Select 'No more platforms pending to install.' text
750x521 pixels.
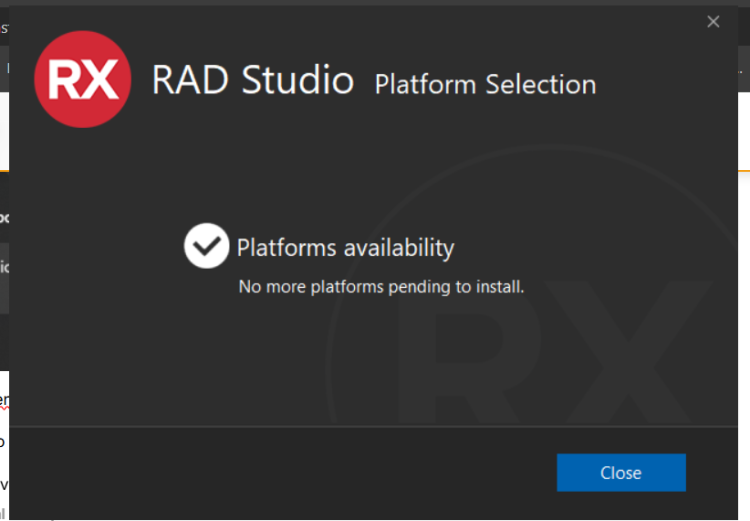(381, 287)
